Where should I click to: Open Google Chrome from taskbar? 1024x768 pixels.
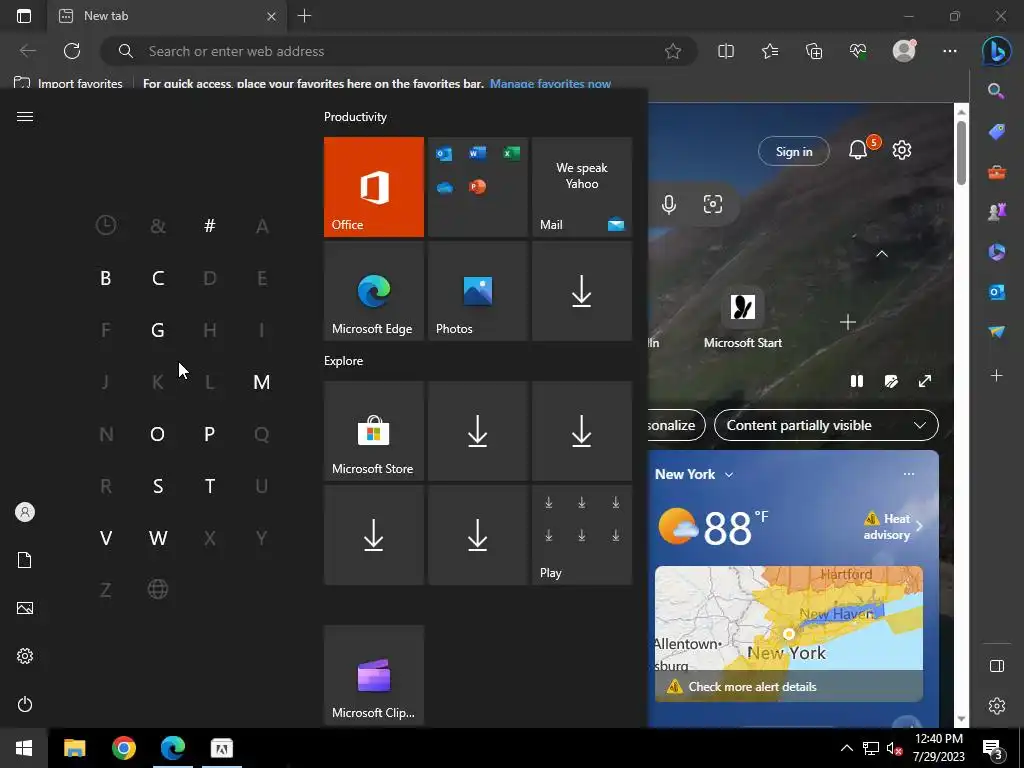(123, 748)
